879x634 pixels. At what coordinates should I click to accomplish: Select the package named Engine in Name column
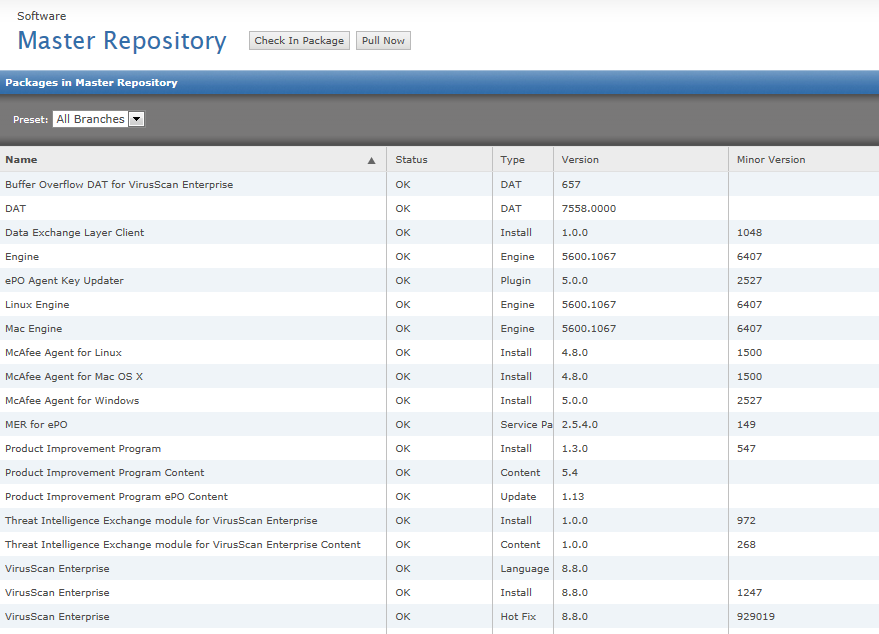(22, 257)
